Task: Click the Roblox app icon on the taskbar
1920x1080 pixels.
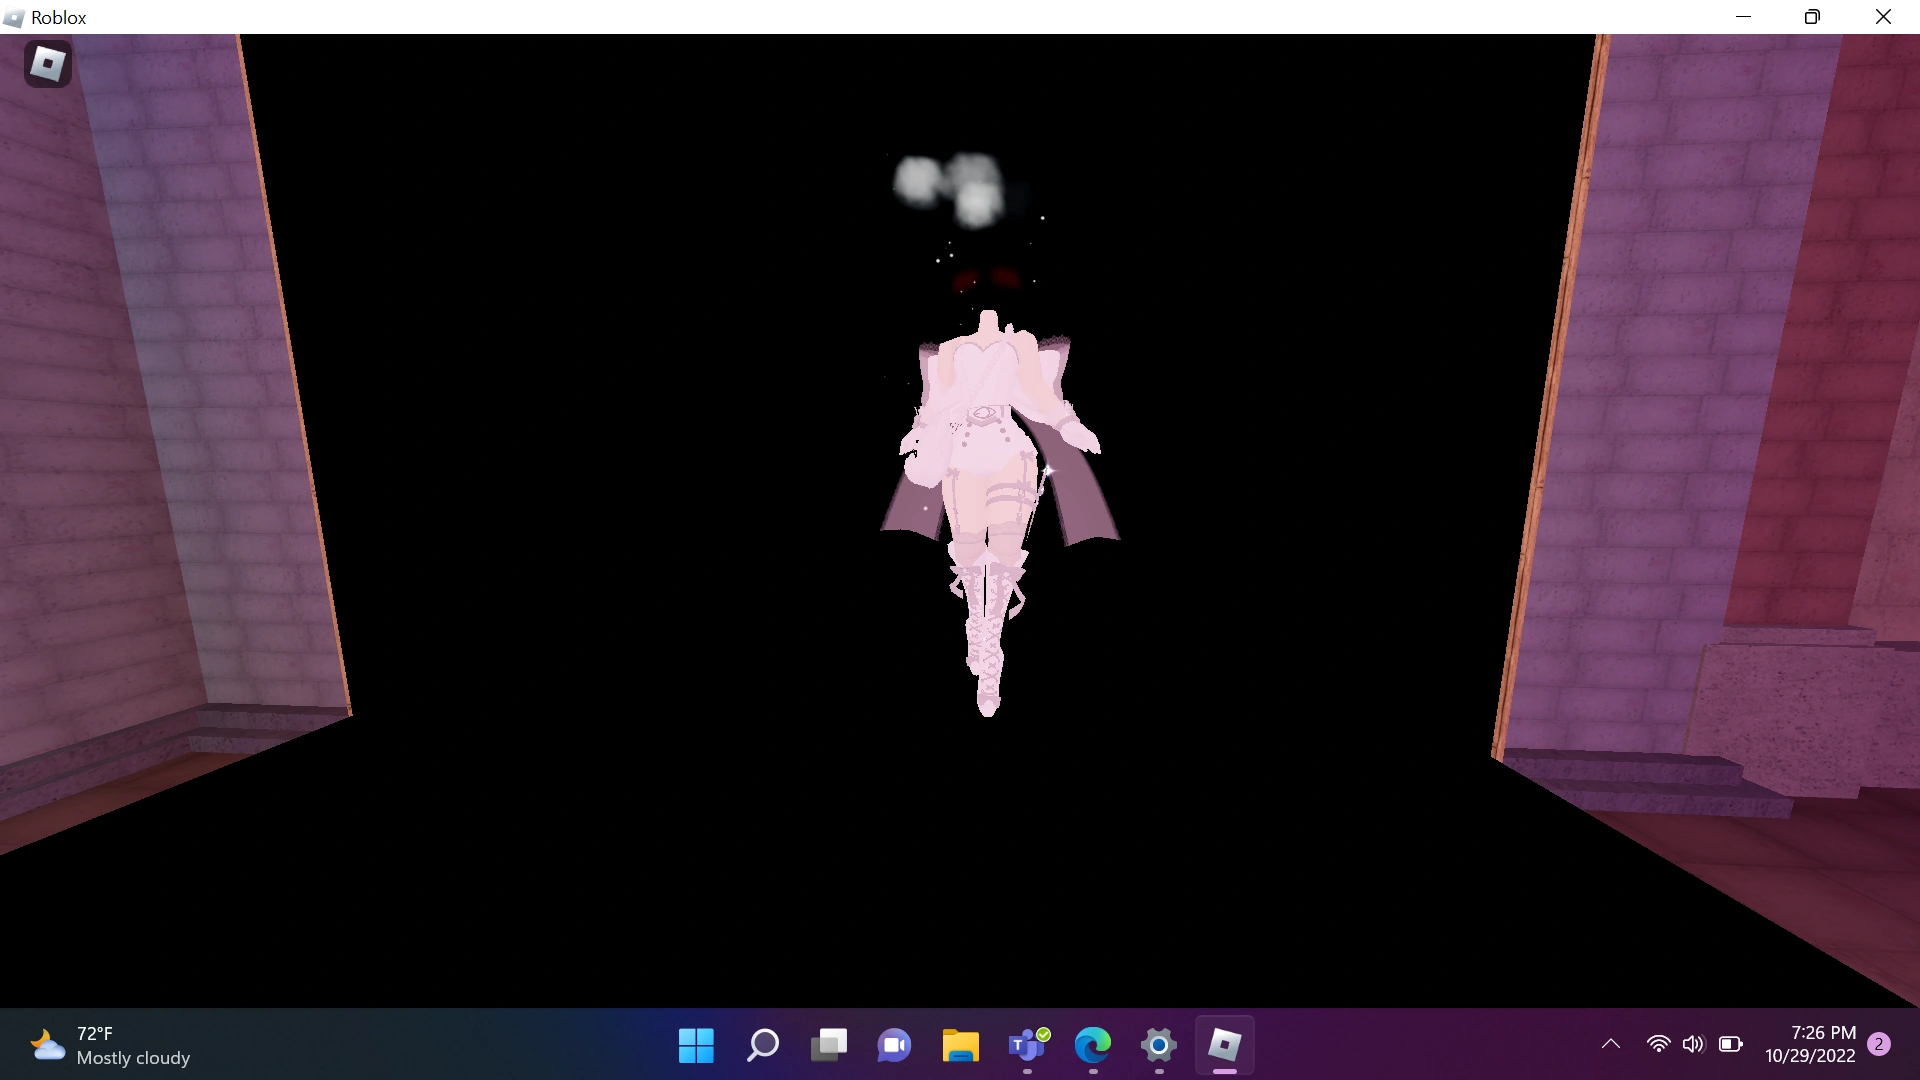Action: pos(1224,1046)
